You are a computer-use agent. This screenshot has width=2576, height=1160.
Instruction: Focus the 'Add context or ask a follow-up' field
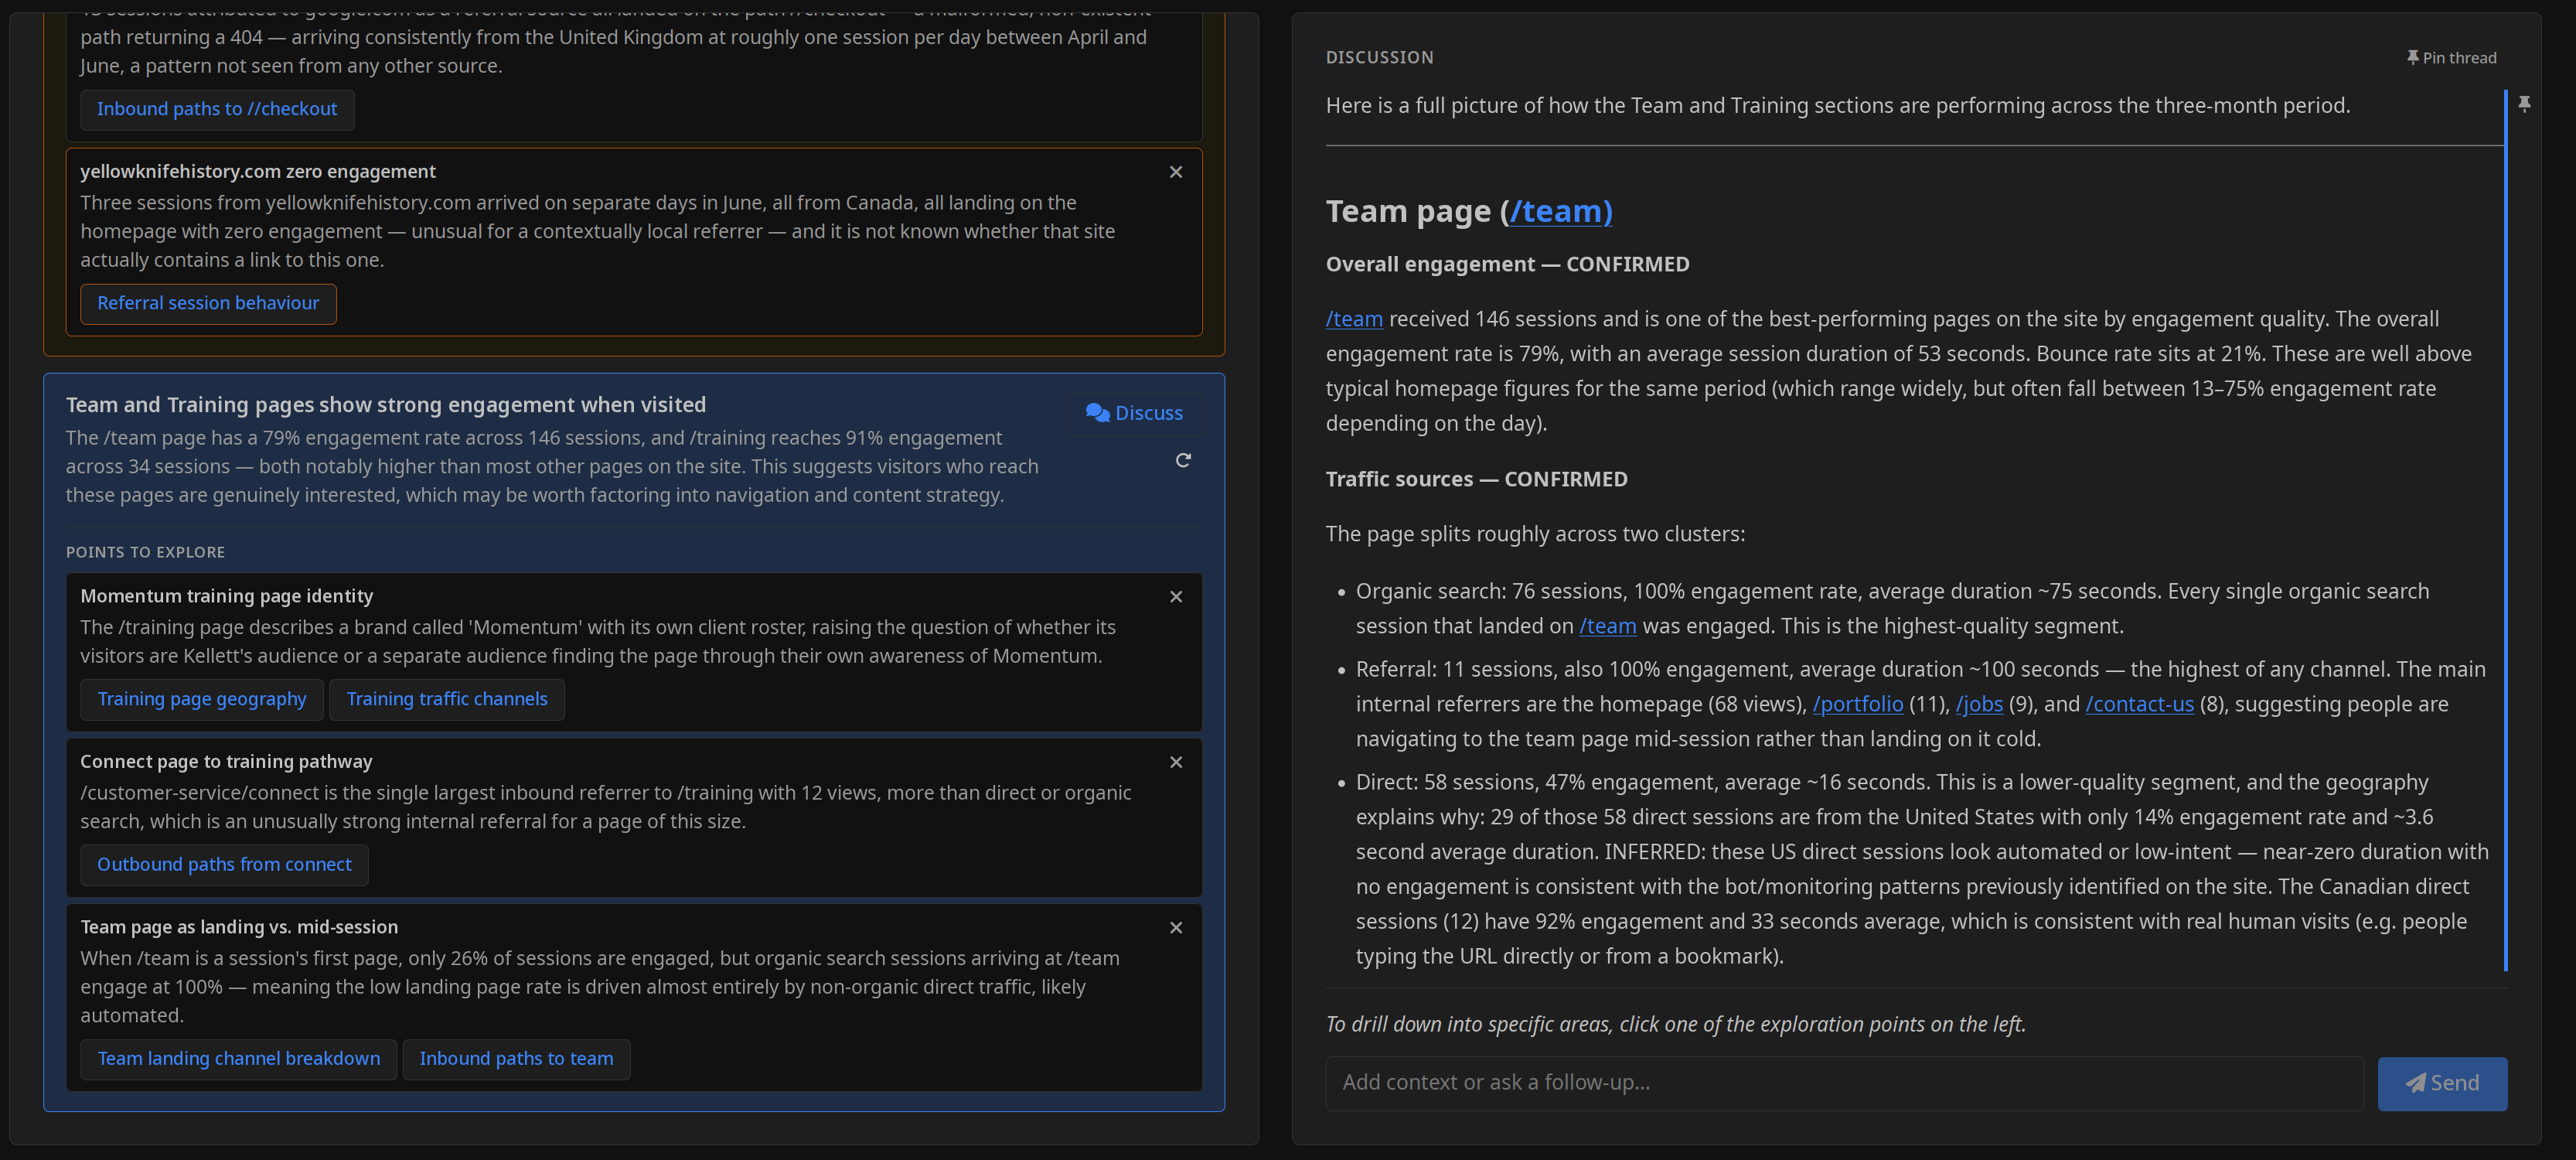point(1844,1083)
